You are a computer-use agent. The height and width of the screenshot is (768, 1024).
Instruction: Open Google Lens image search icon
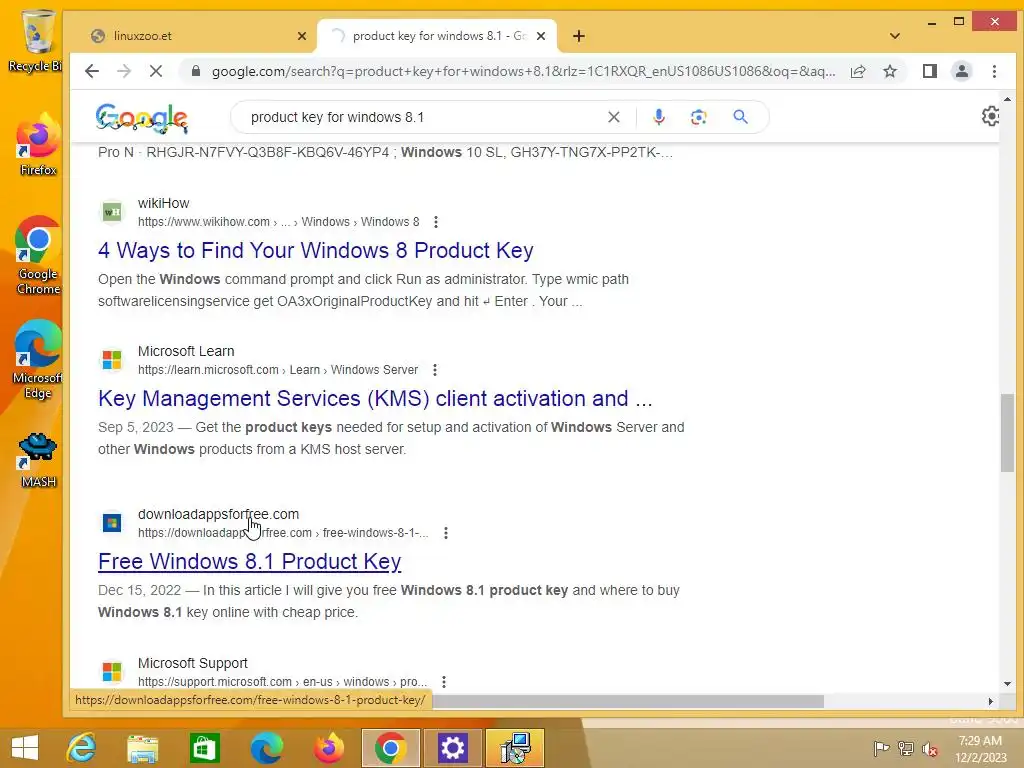[699, 117]
